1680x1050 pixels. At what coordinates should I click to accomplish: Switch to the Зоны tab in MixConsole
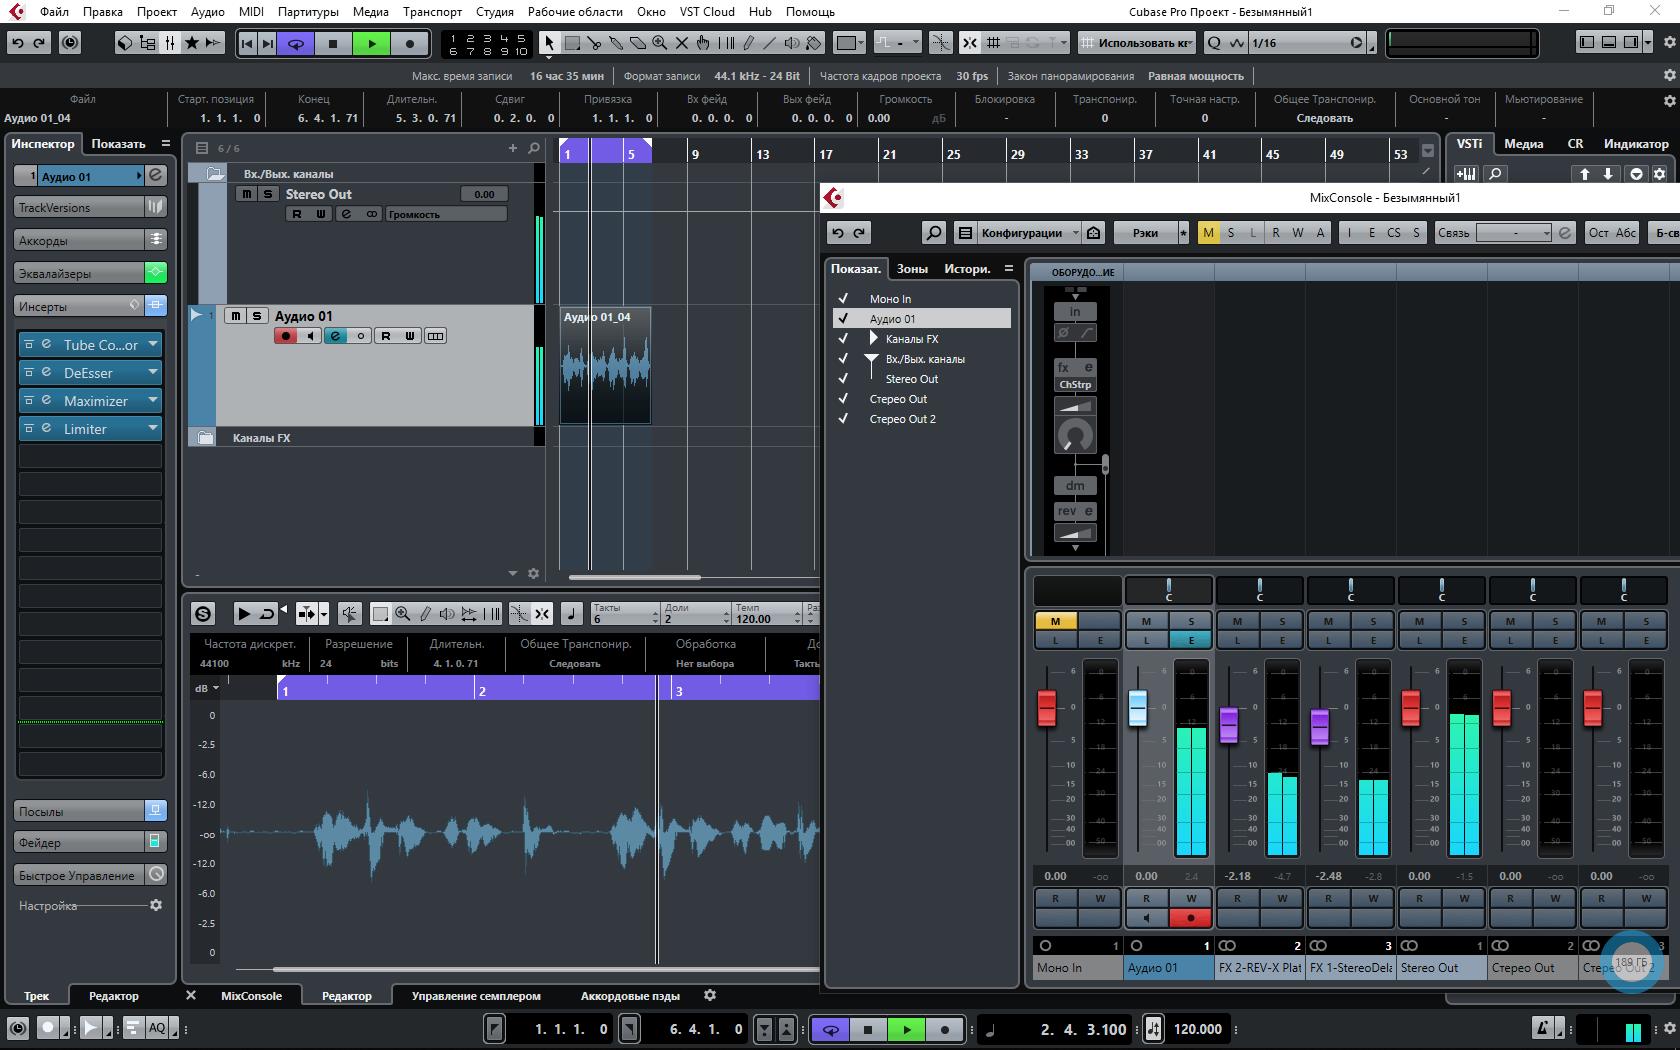click(911, 269)
